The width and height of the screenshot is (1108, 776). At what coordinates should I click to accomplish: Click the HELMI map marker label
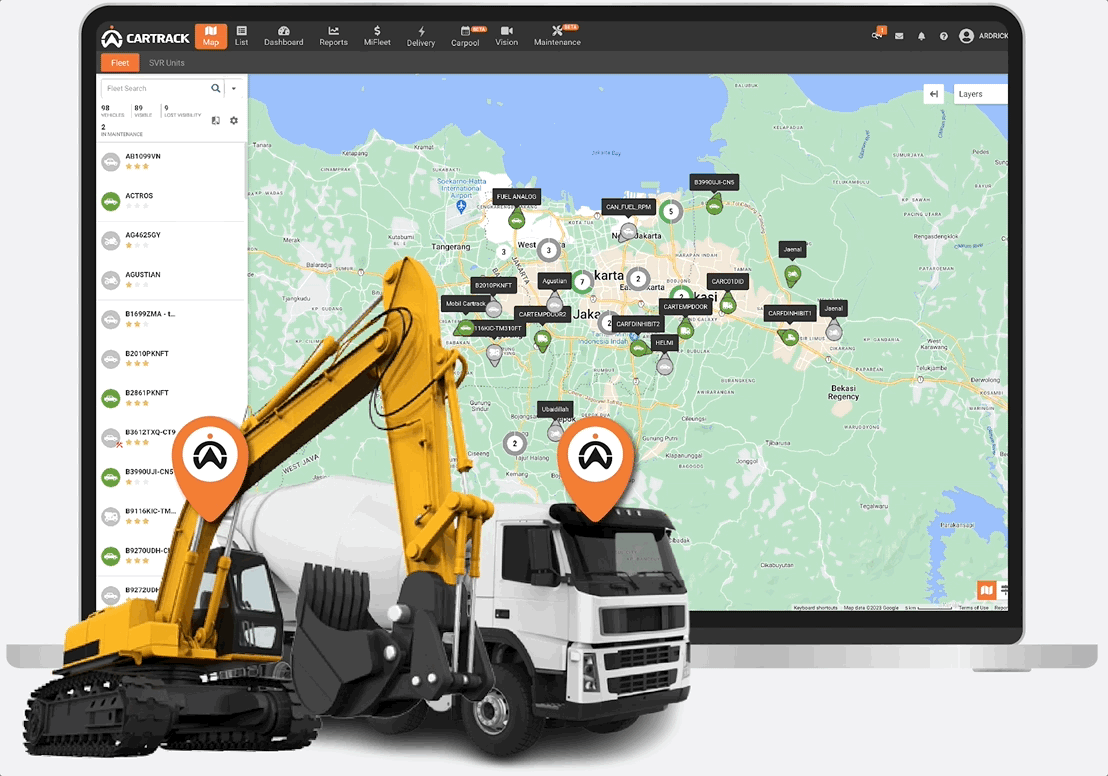(664, 343)
